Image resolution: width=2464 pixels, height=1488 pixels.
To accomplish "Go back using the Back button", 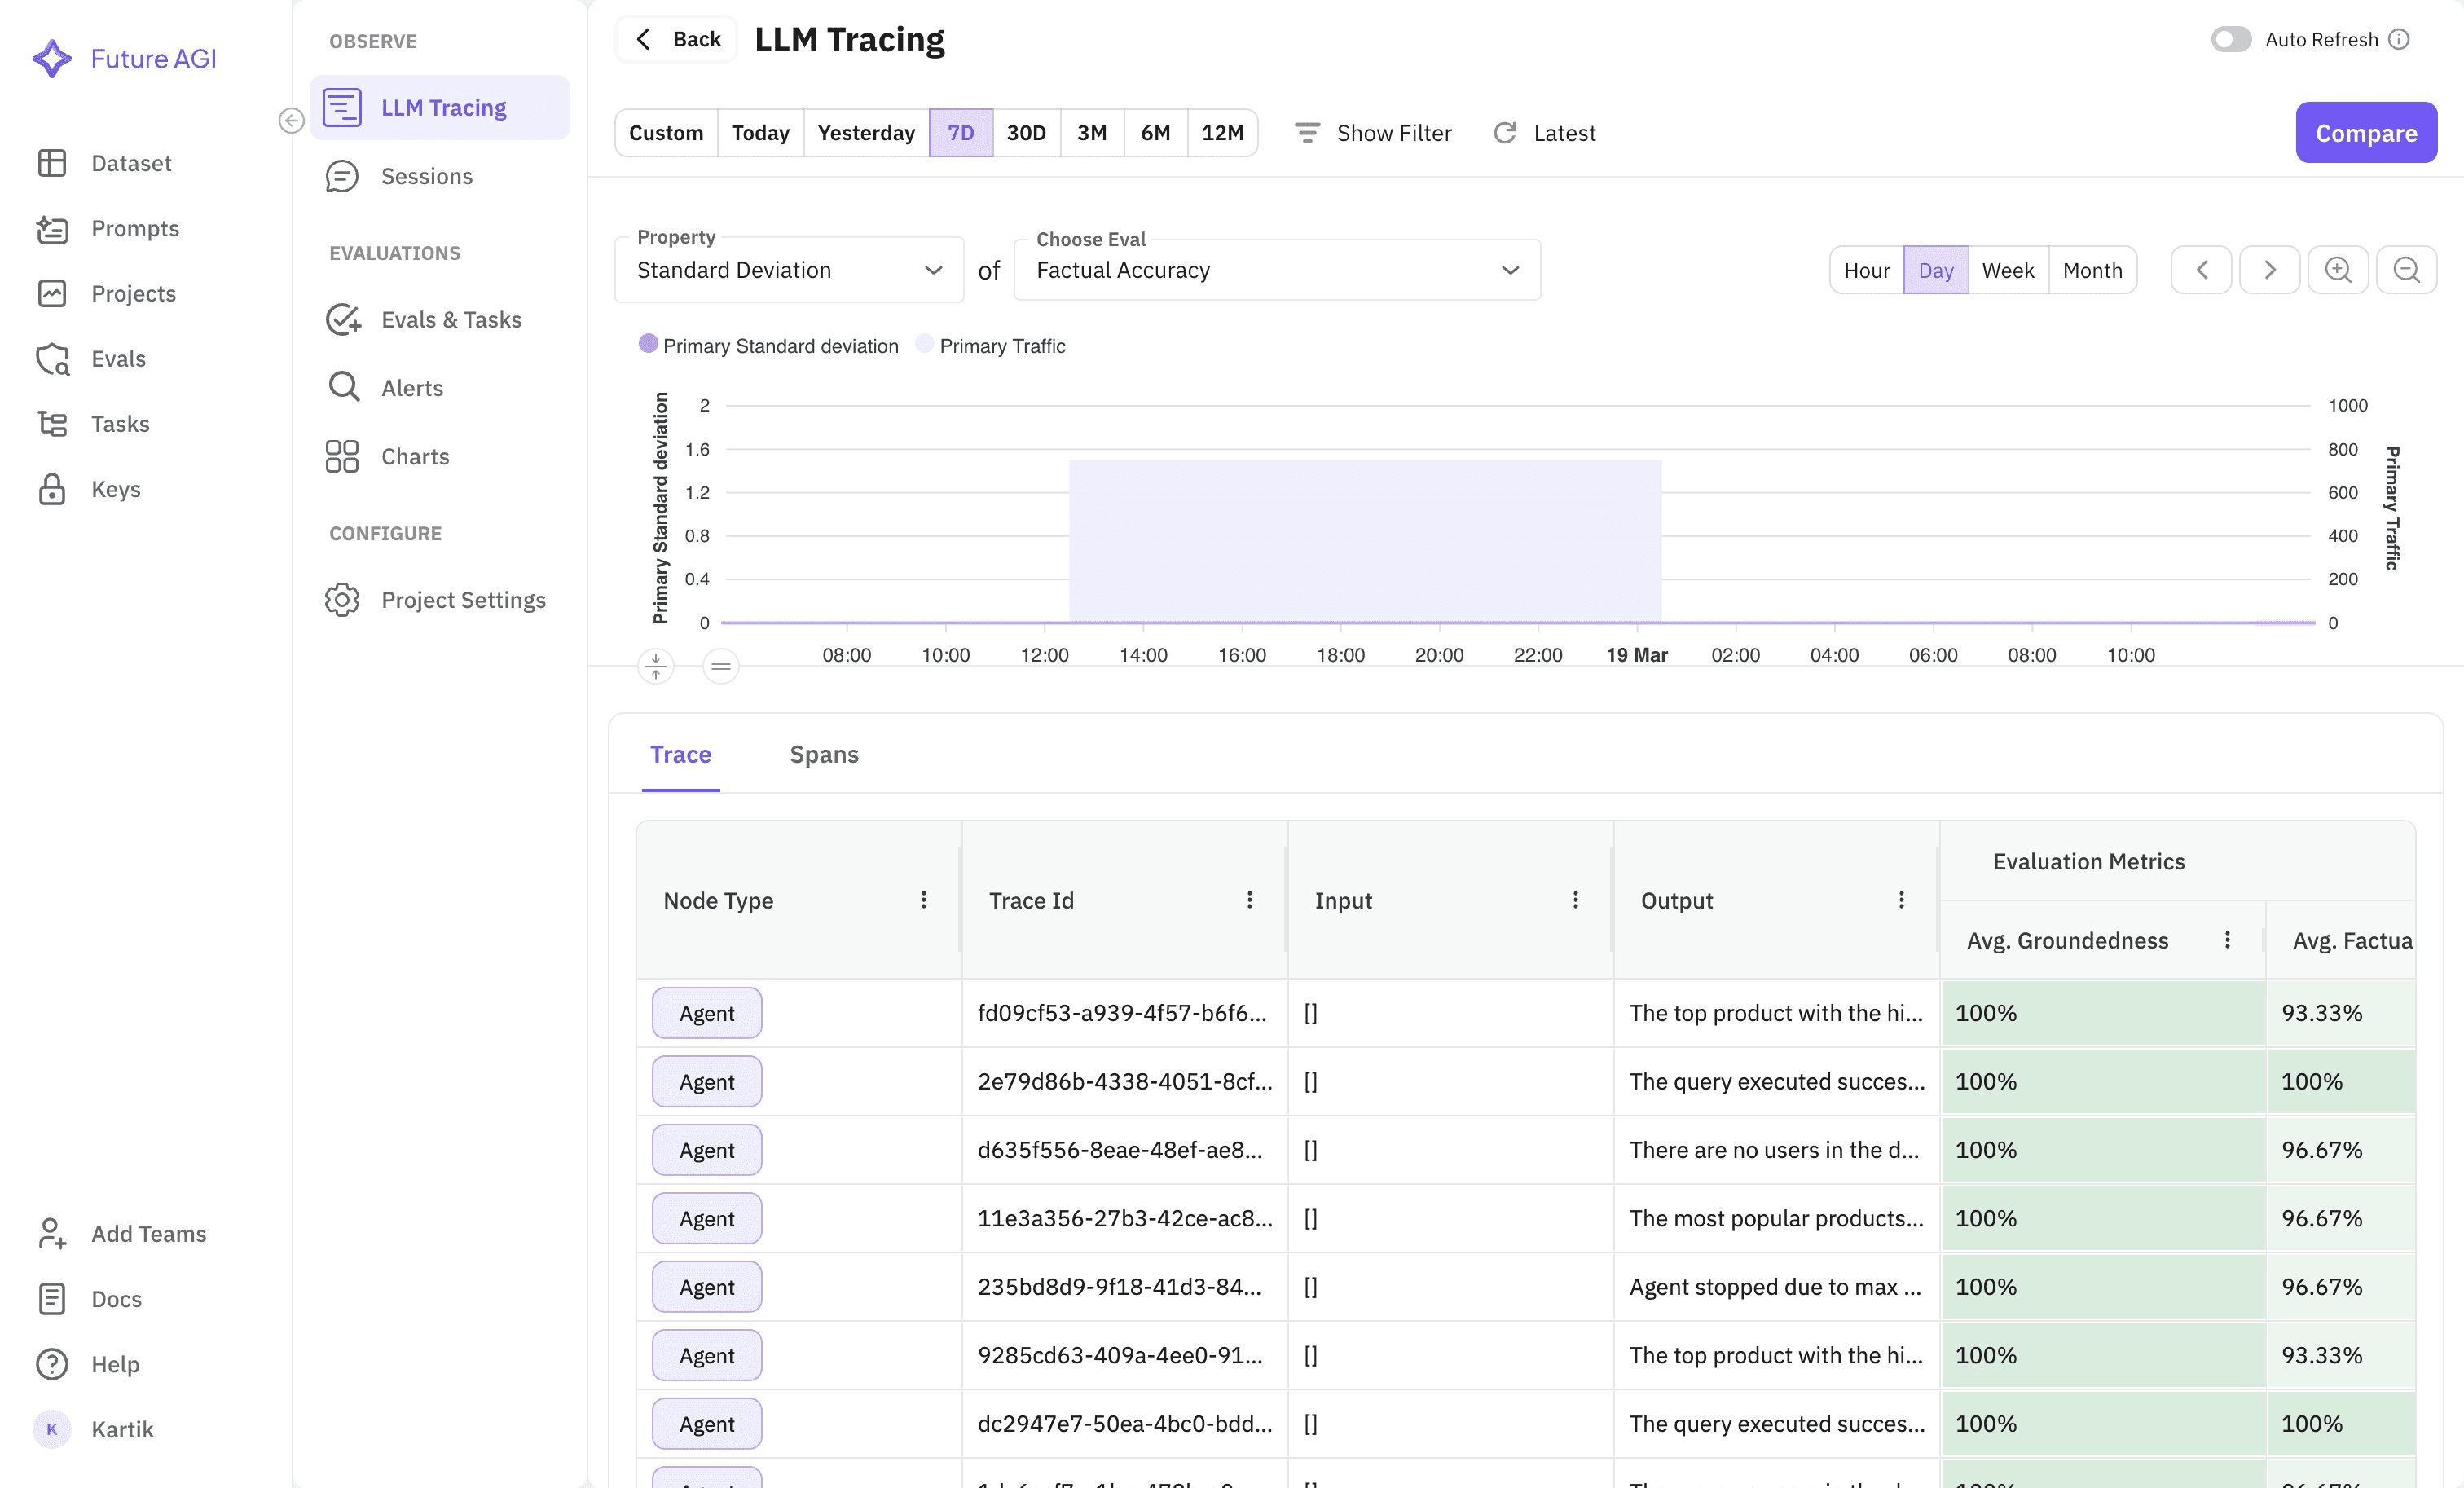I will 676,39.
